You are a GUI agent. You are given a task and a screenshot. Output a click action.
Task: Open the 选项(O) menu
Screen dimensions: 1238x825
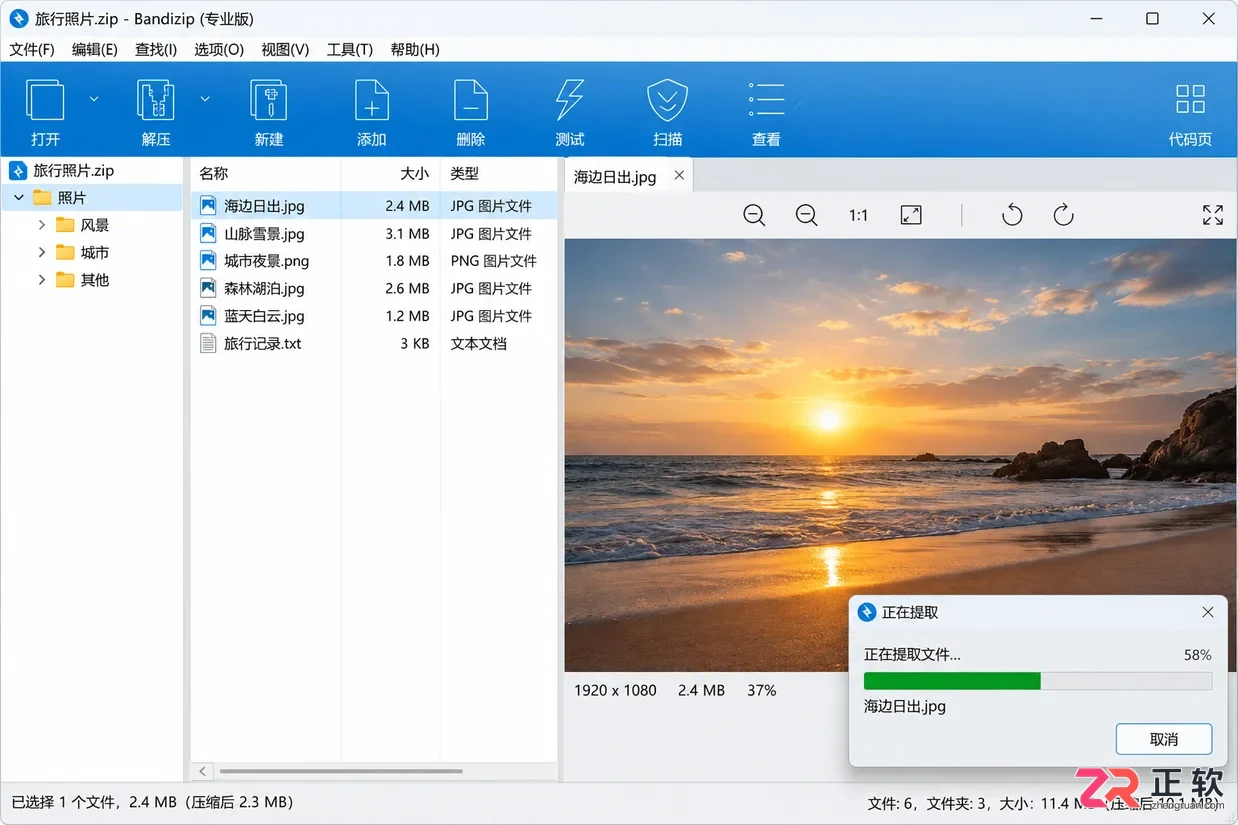(219, 49)
